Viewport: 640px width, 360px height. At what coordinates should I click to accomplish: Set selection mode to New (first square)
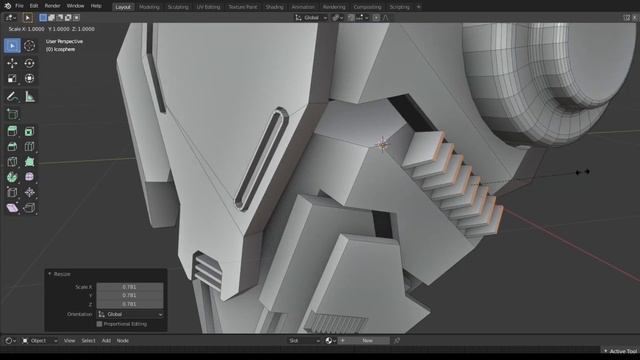coord(43,18)
